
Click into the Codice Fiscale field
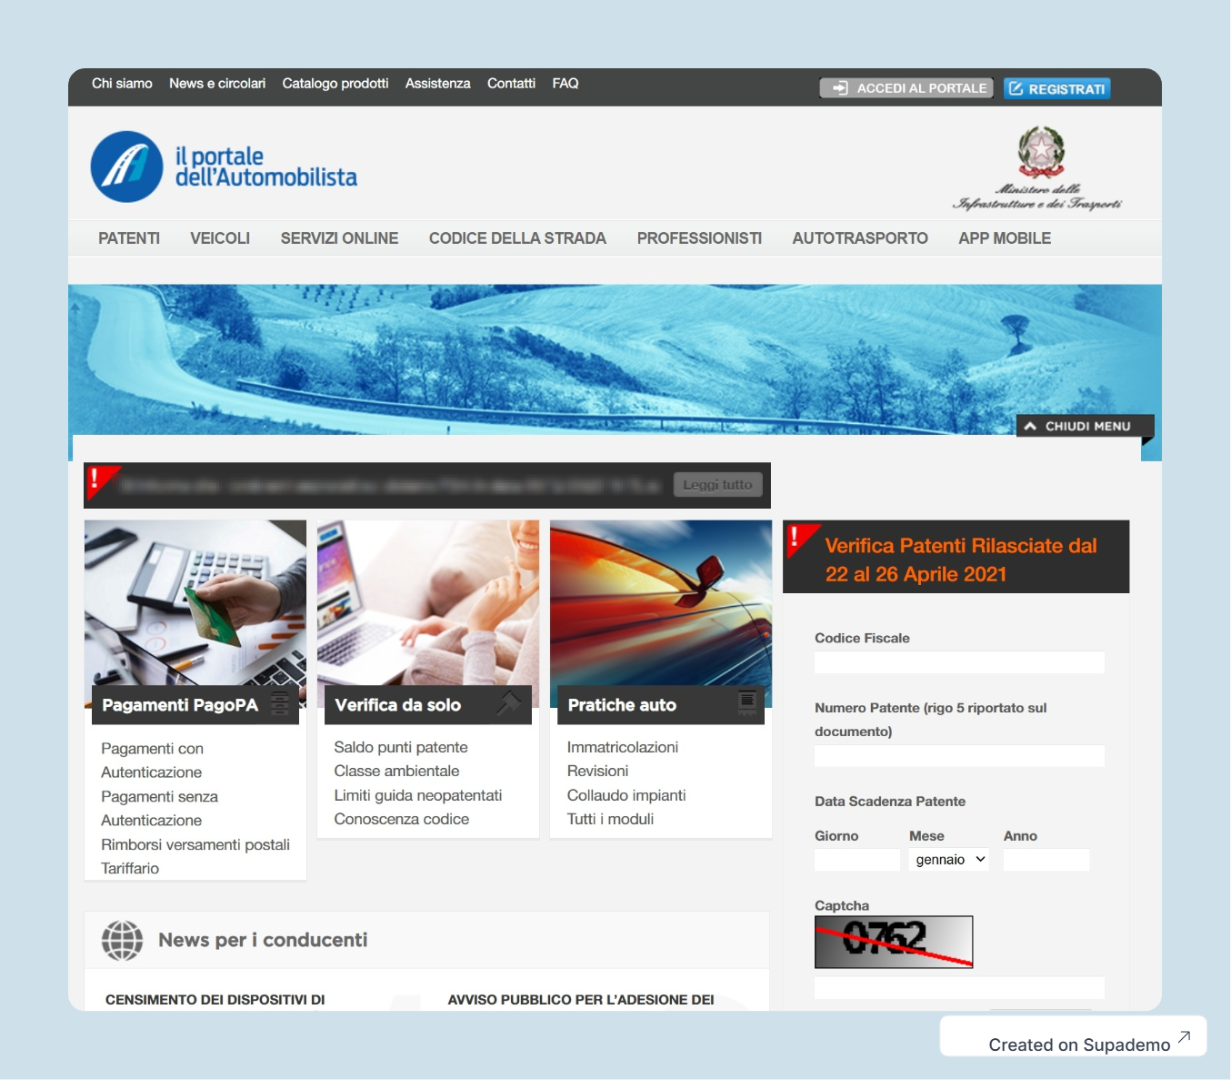pyautogui.click(x=959, y=662)
